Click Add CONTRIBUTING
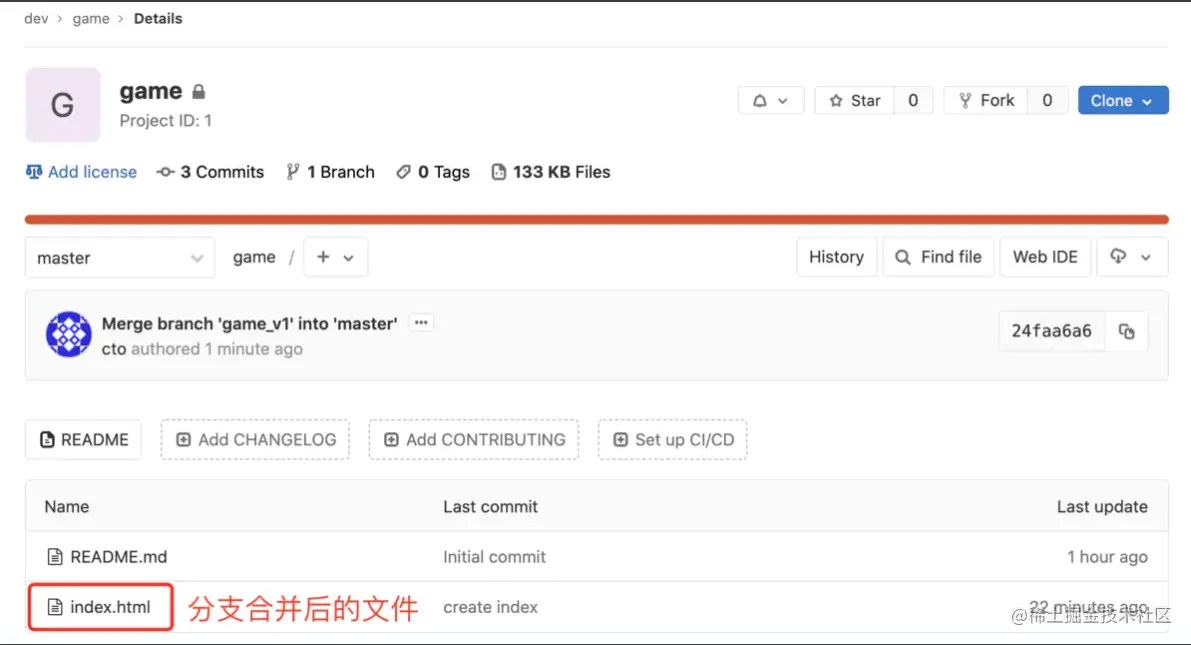1191x645 pixels. [x=474, y=439]
